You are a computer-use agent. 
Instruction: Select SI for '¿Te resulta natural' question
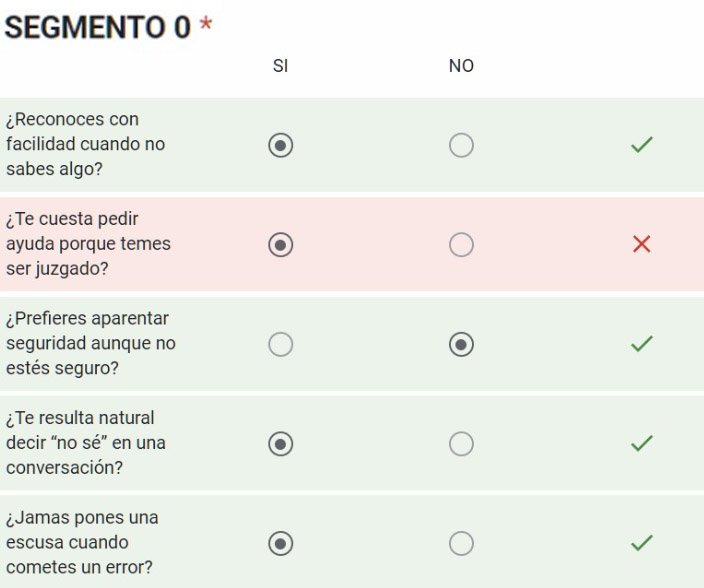coord(281,444)
